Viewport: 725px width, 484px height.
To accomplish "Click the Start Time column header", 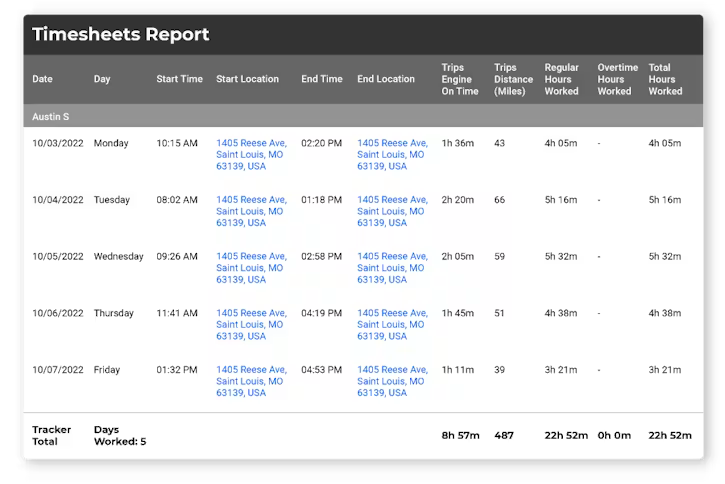I will (179, 79).
